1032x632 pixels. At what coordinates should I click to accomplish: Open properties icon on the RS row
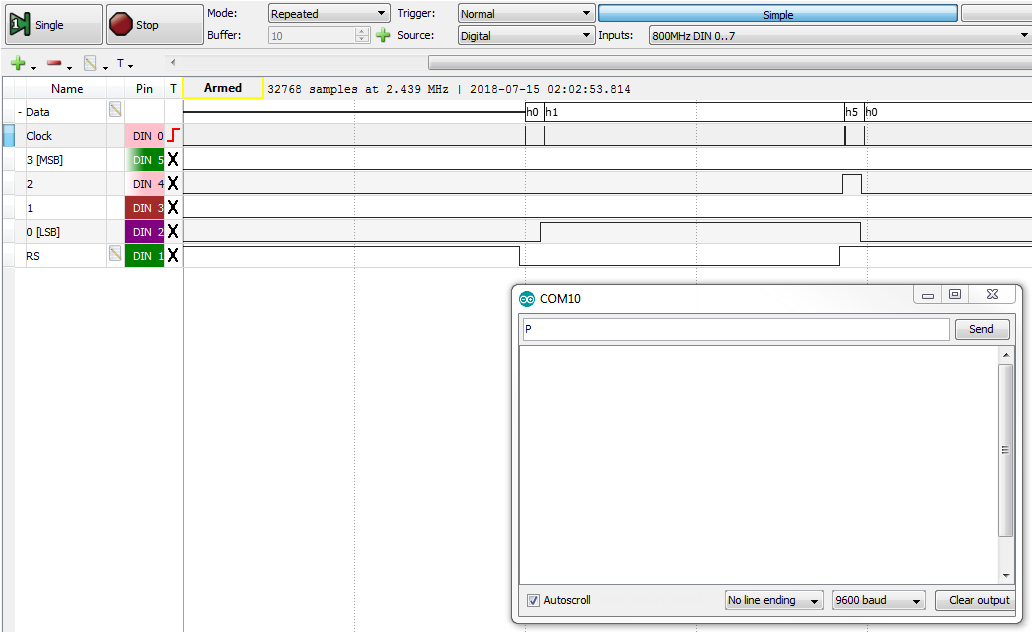[115, 253]
